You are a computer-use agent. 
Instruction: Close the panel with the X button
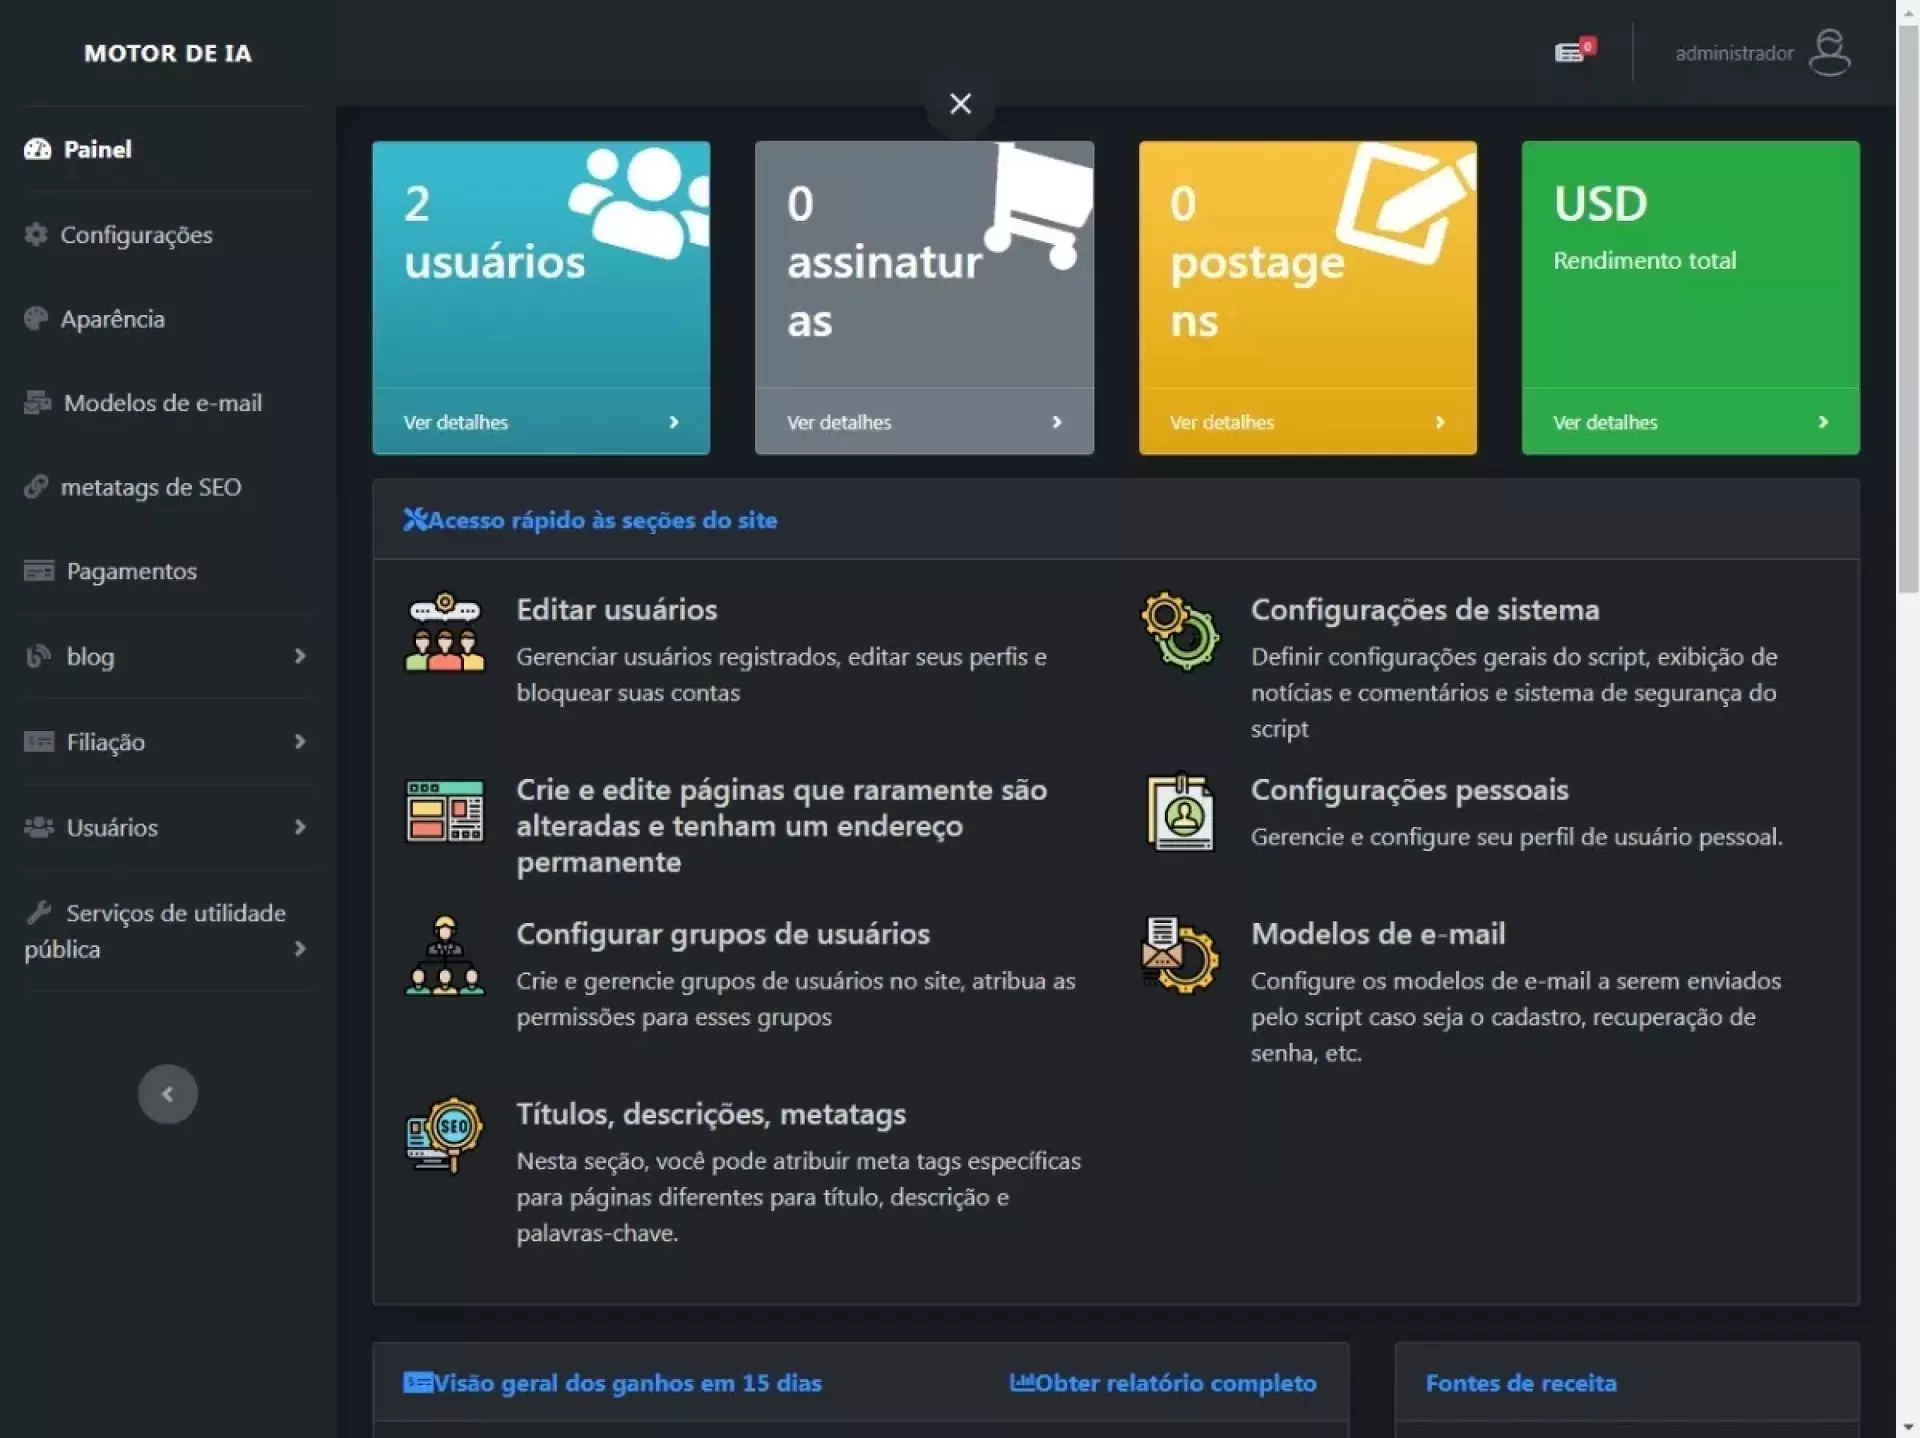coord(960,104)
